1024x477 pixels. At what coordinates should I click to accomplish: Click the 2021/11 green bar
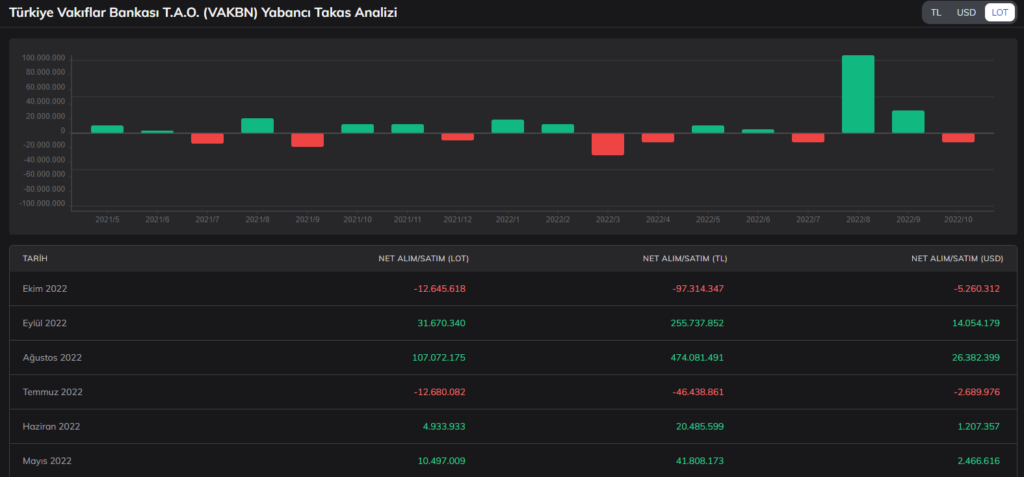point(408,129)
